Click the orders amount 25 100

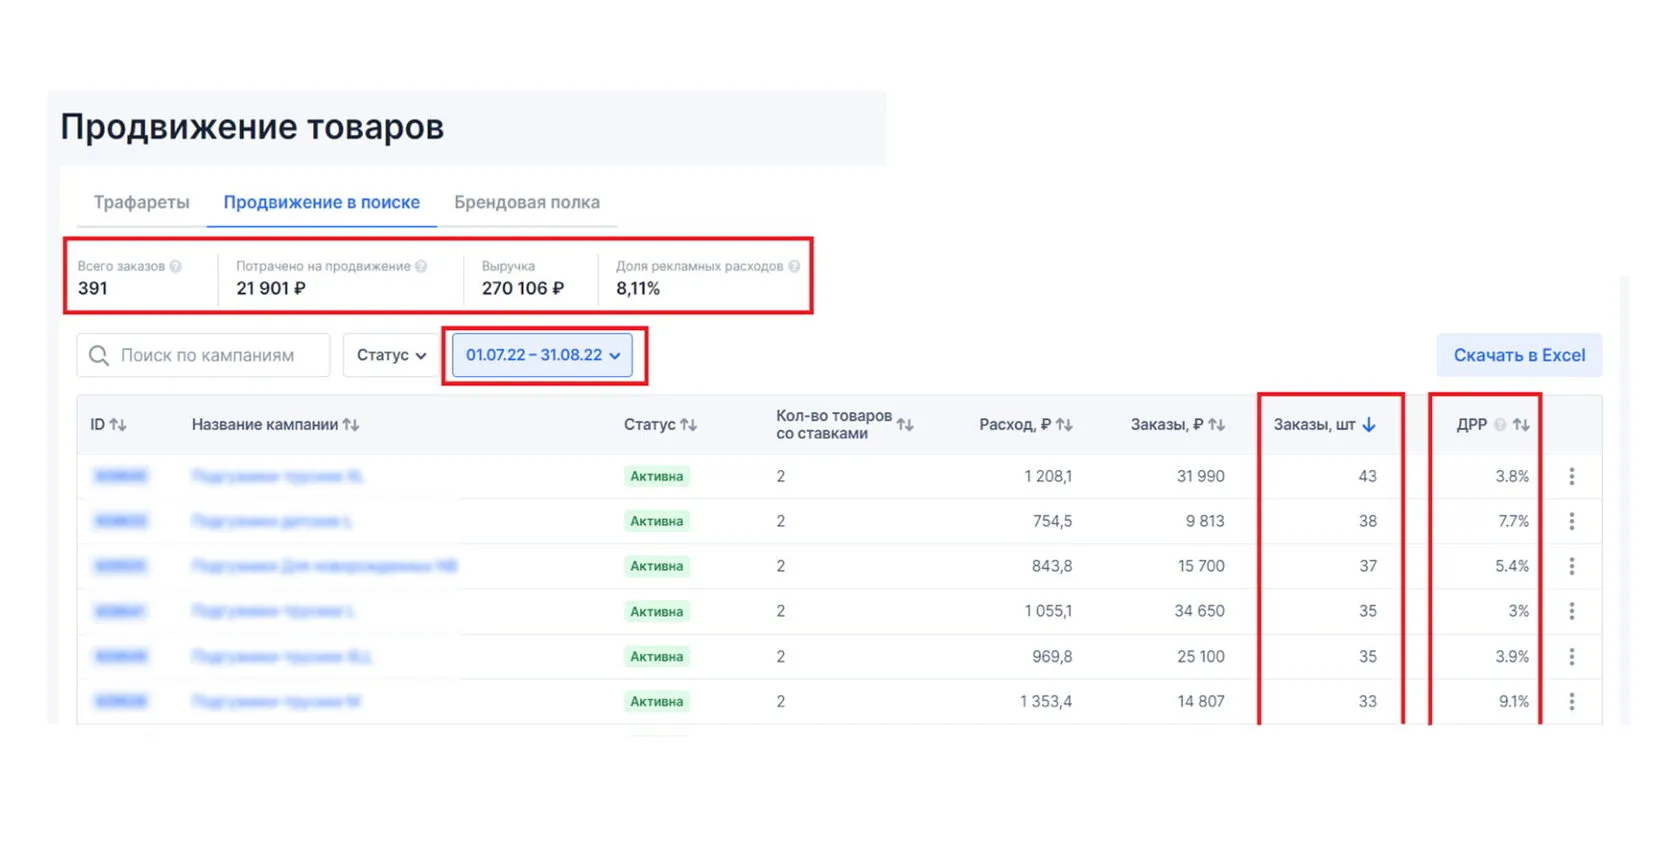[1200, 656]
